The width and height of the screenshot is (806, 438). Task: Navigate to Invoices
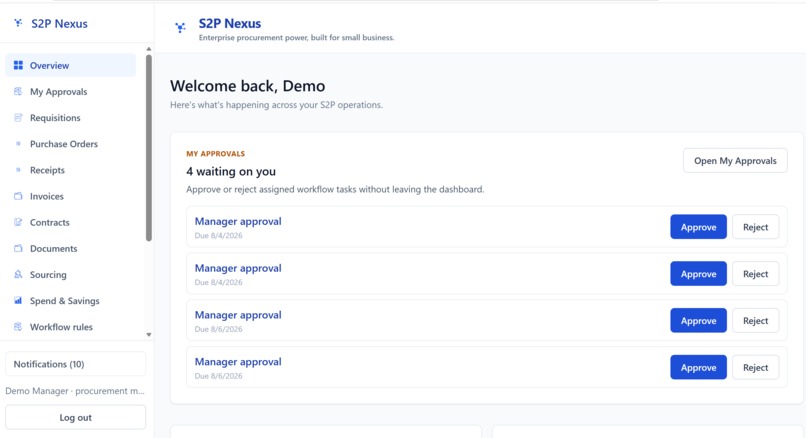tap(71, 196)
